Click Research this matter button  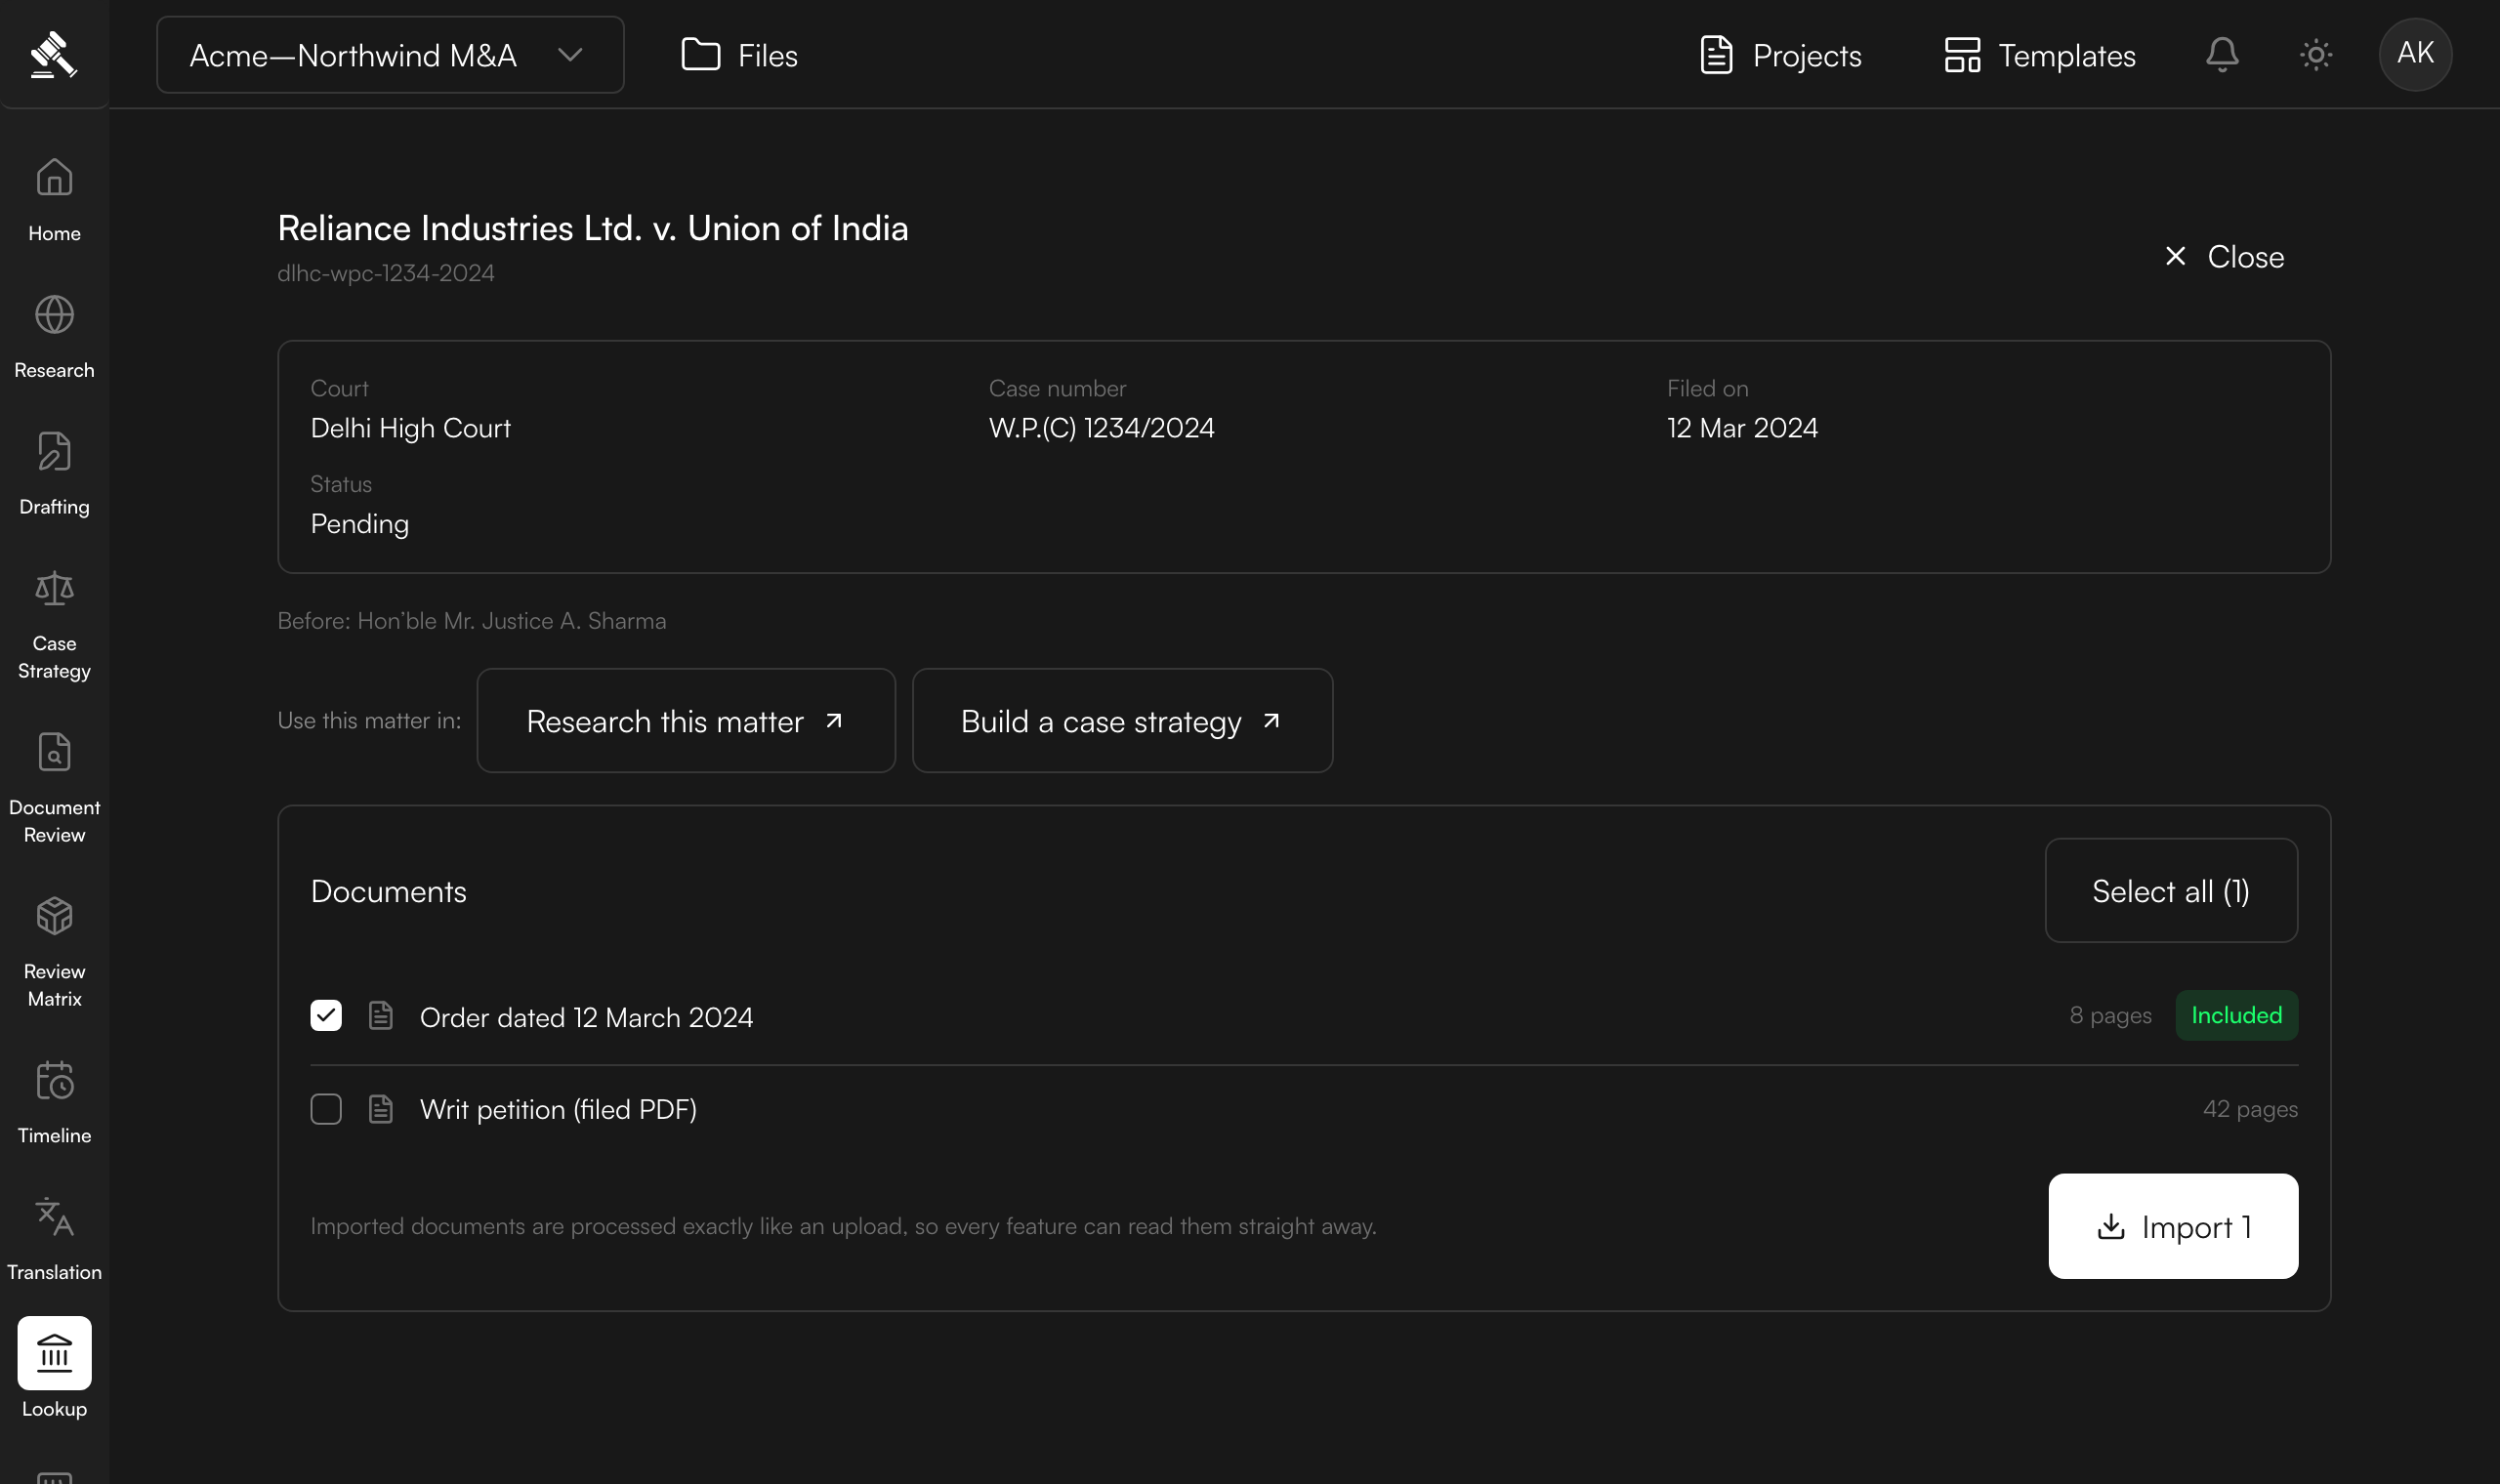click(x=686, y=721)
